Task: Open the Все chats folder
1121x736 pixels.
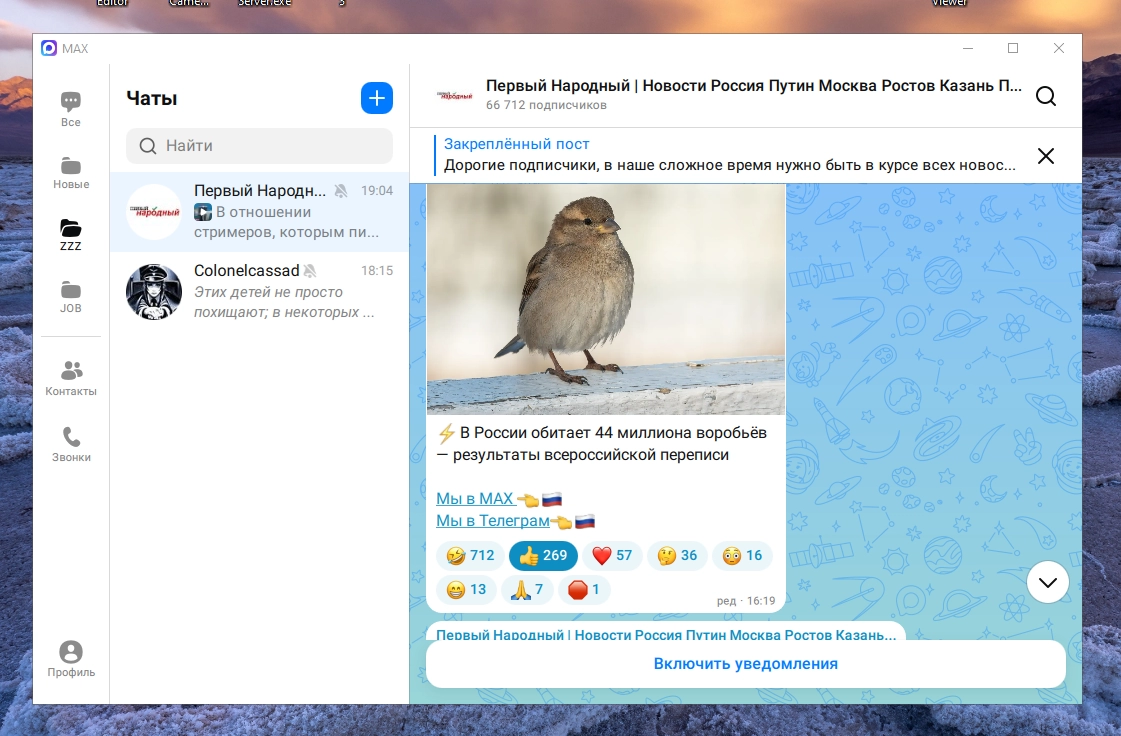Action: click(71, 109)
